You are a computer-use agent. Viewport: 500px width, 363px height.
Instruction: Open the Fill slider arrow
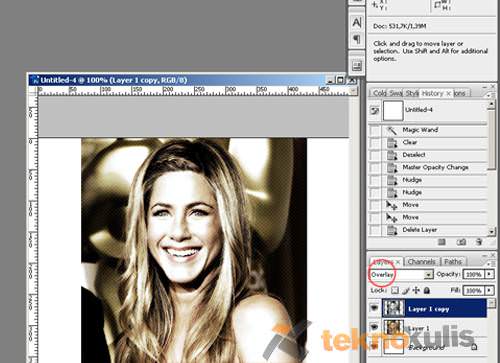click(x=489, y=290)
